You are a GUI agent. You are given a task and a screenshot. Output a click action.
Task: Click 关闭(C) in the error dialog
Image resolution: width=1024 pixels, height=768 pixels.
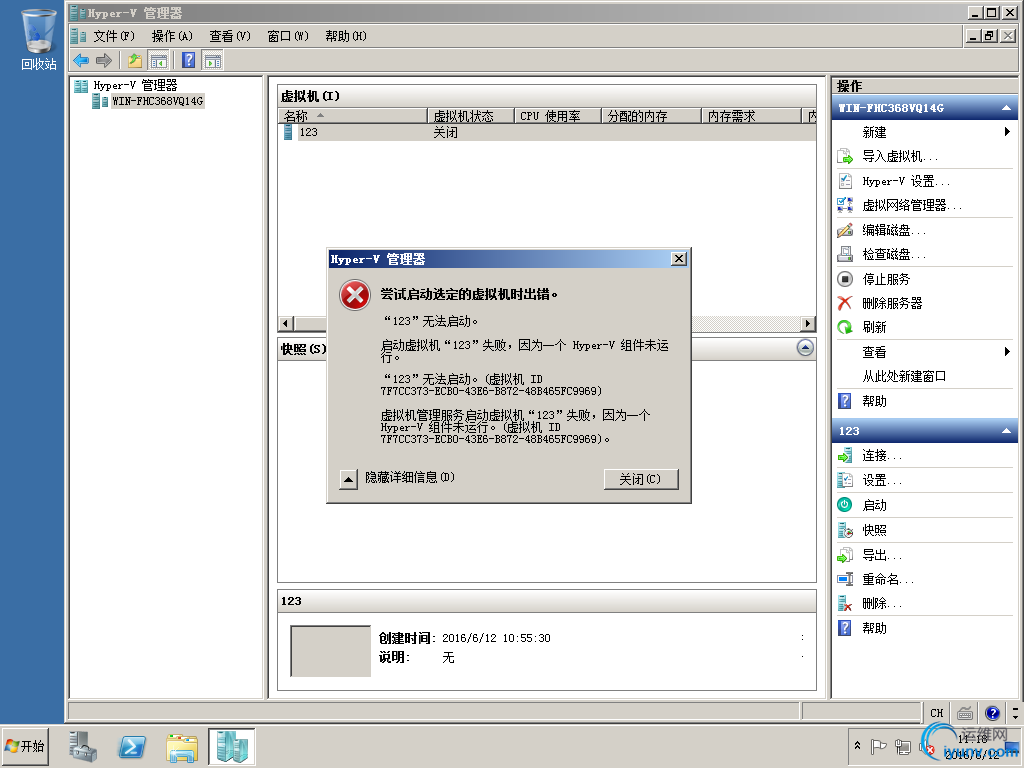click(641, 479)
